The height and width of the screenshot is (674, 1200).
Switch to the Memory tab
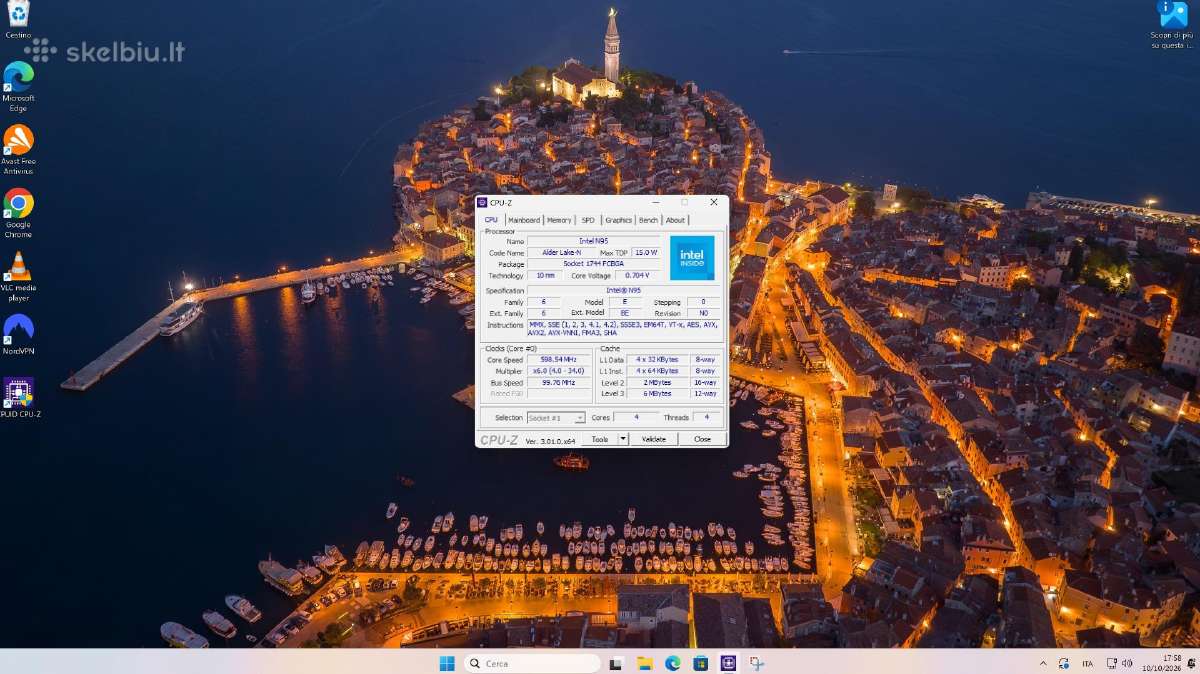pyautogui.click(x=559, y=220)
